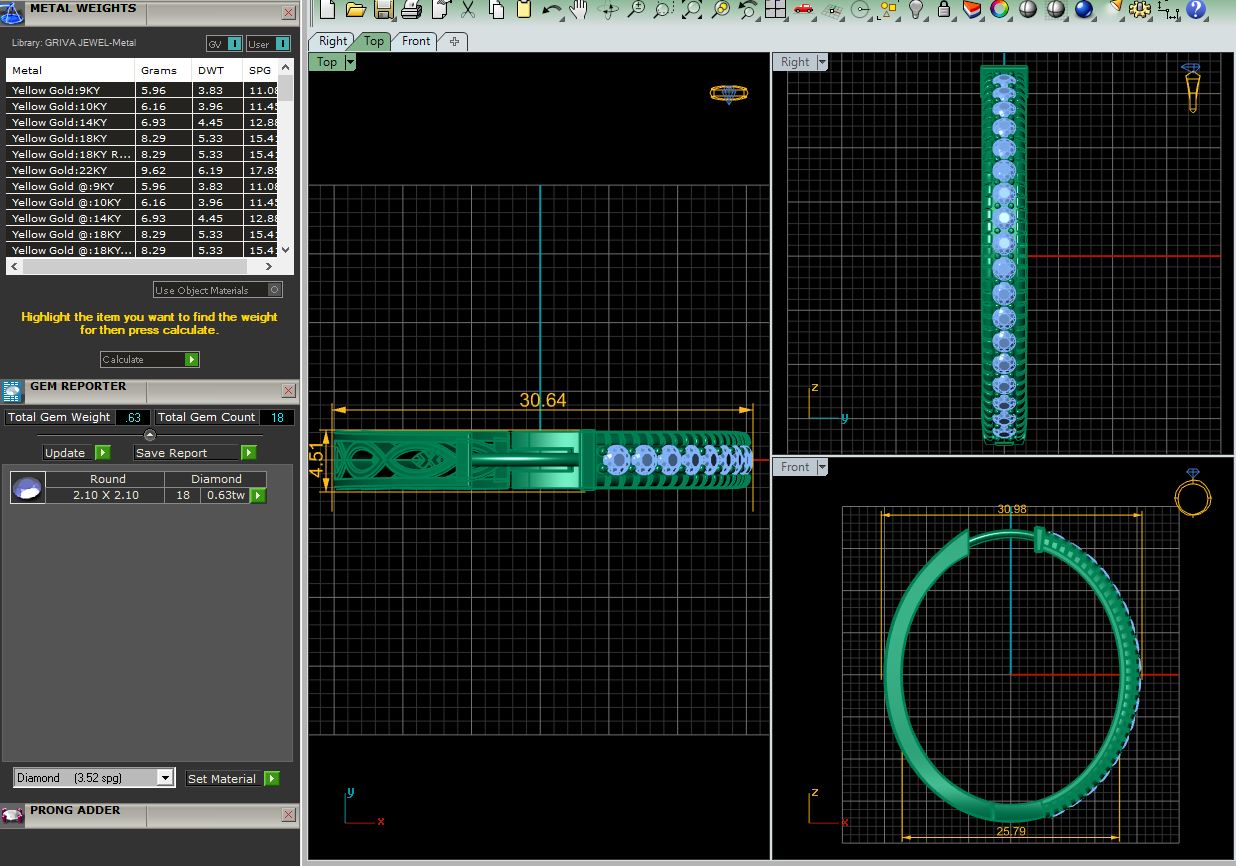1236x866 pixels.
Task: Click the Undo arrow icon
Action: point(552,10)
